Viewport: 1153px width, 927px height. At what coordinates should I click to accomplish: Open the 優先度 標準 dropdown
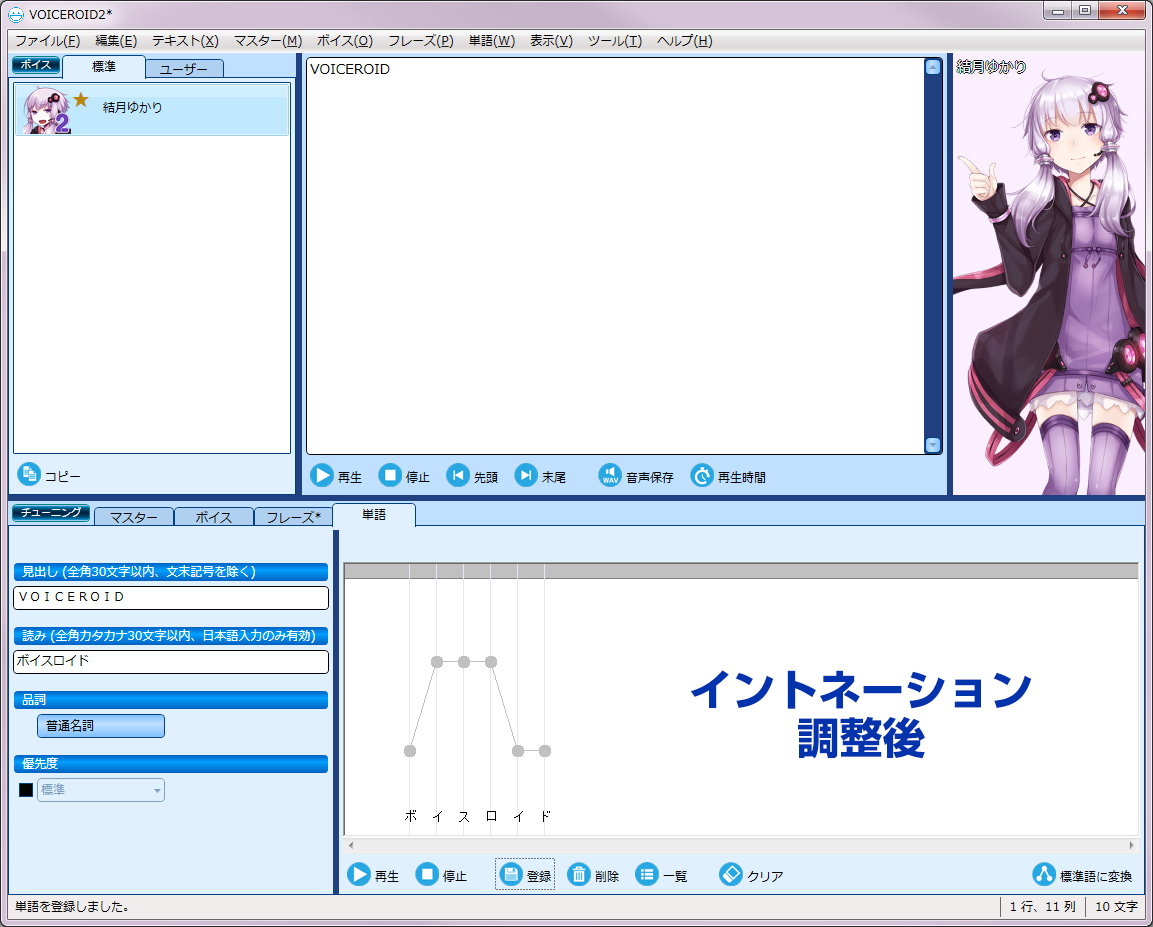click(x=101, y=790)
